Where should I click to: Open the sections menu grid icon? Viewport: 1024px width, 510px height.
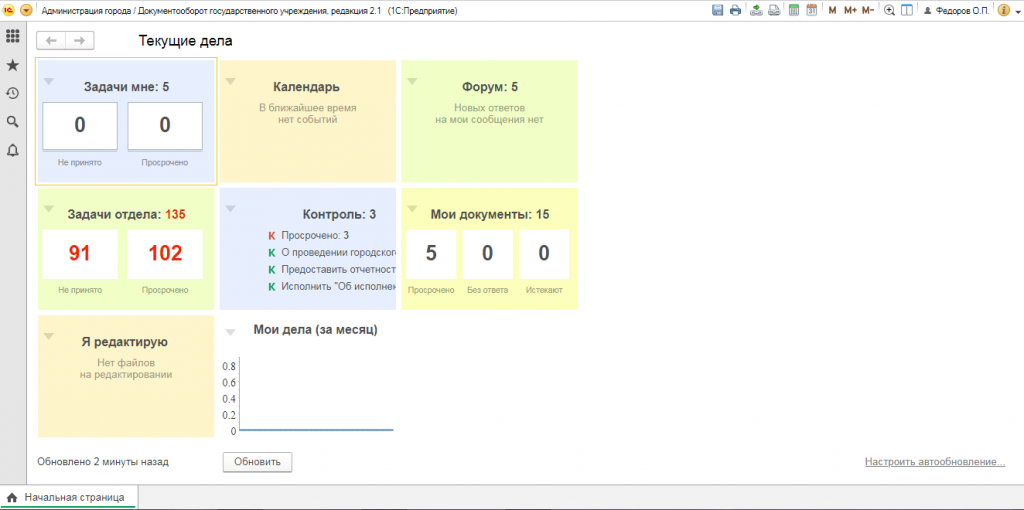13,36
